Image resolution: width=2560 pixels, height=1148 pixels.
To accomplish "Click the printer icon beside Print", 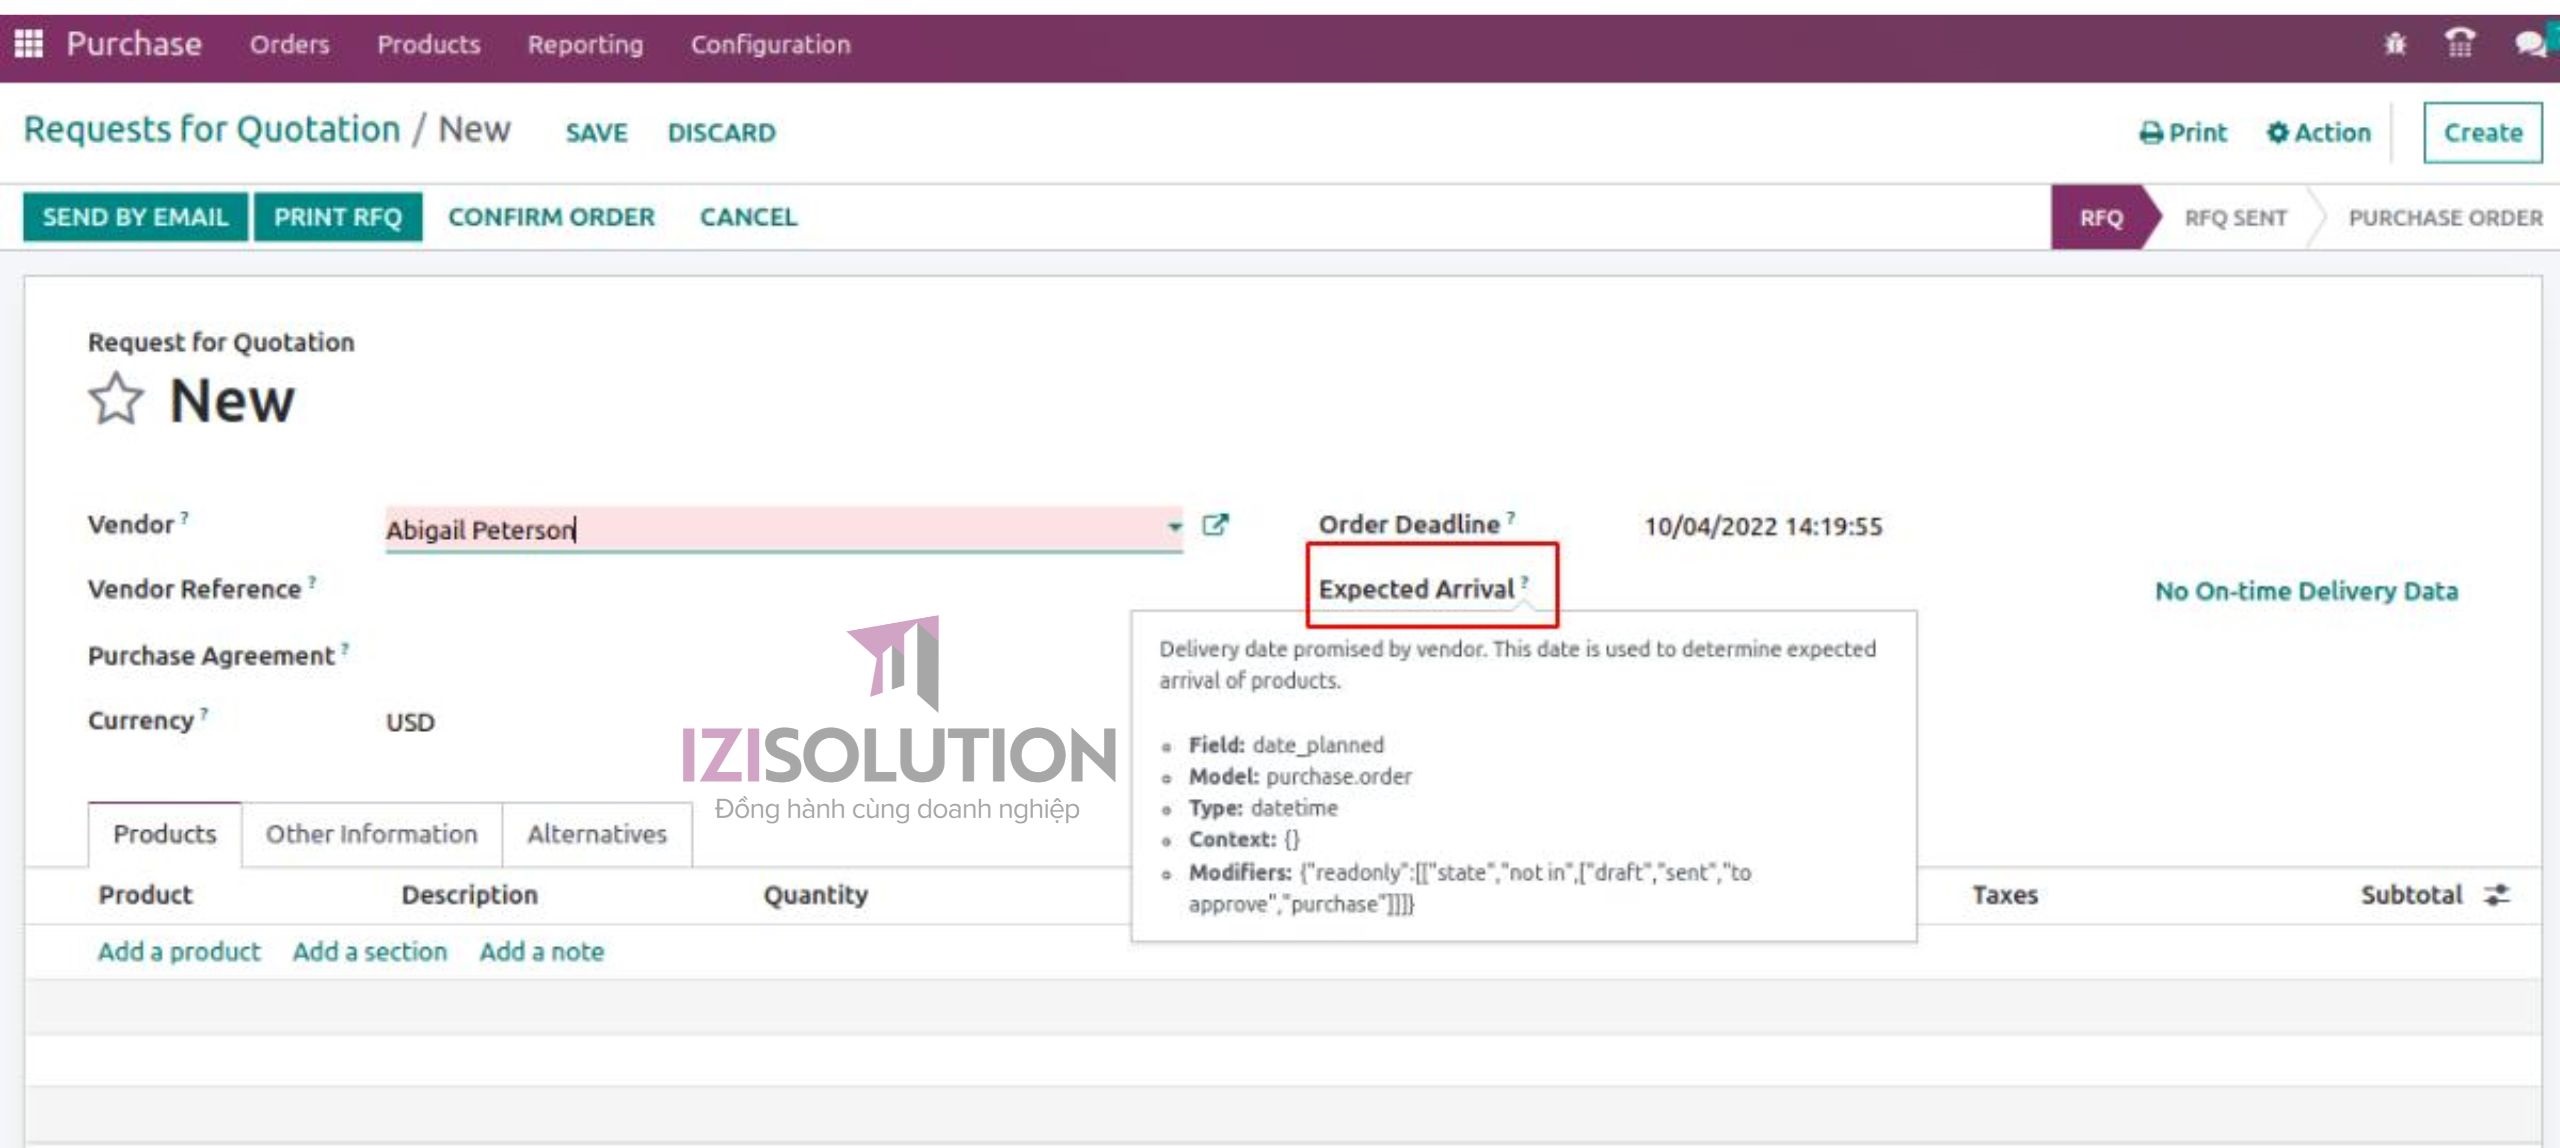I will 2151,133.
